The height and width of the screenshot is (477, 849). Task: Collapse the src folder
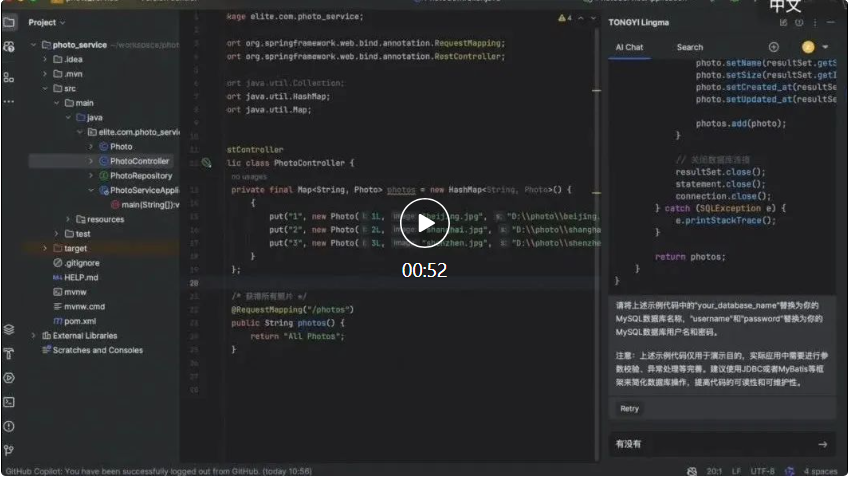pyautogui.click(x=45, y=88)
